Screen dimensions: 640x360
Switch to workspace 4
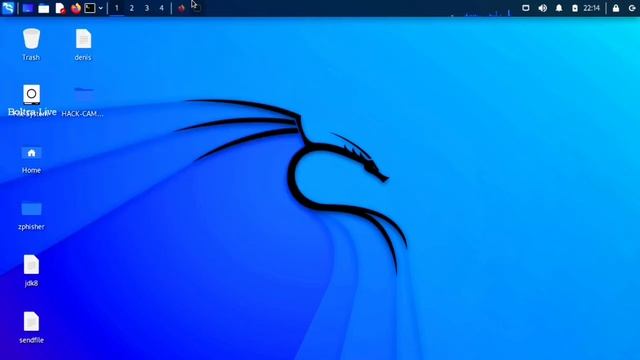(162, 8)
